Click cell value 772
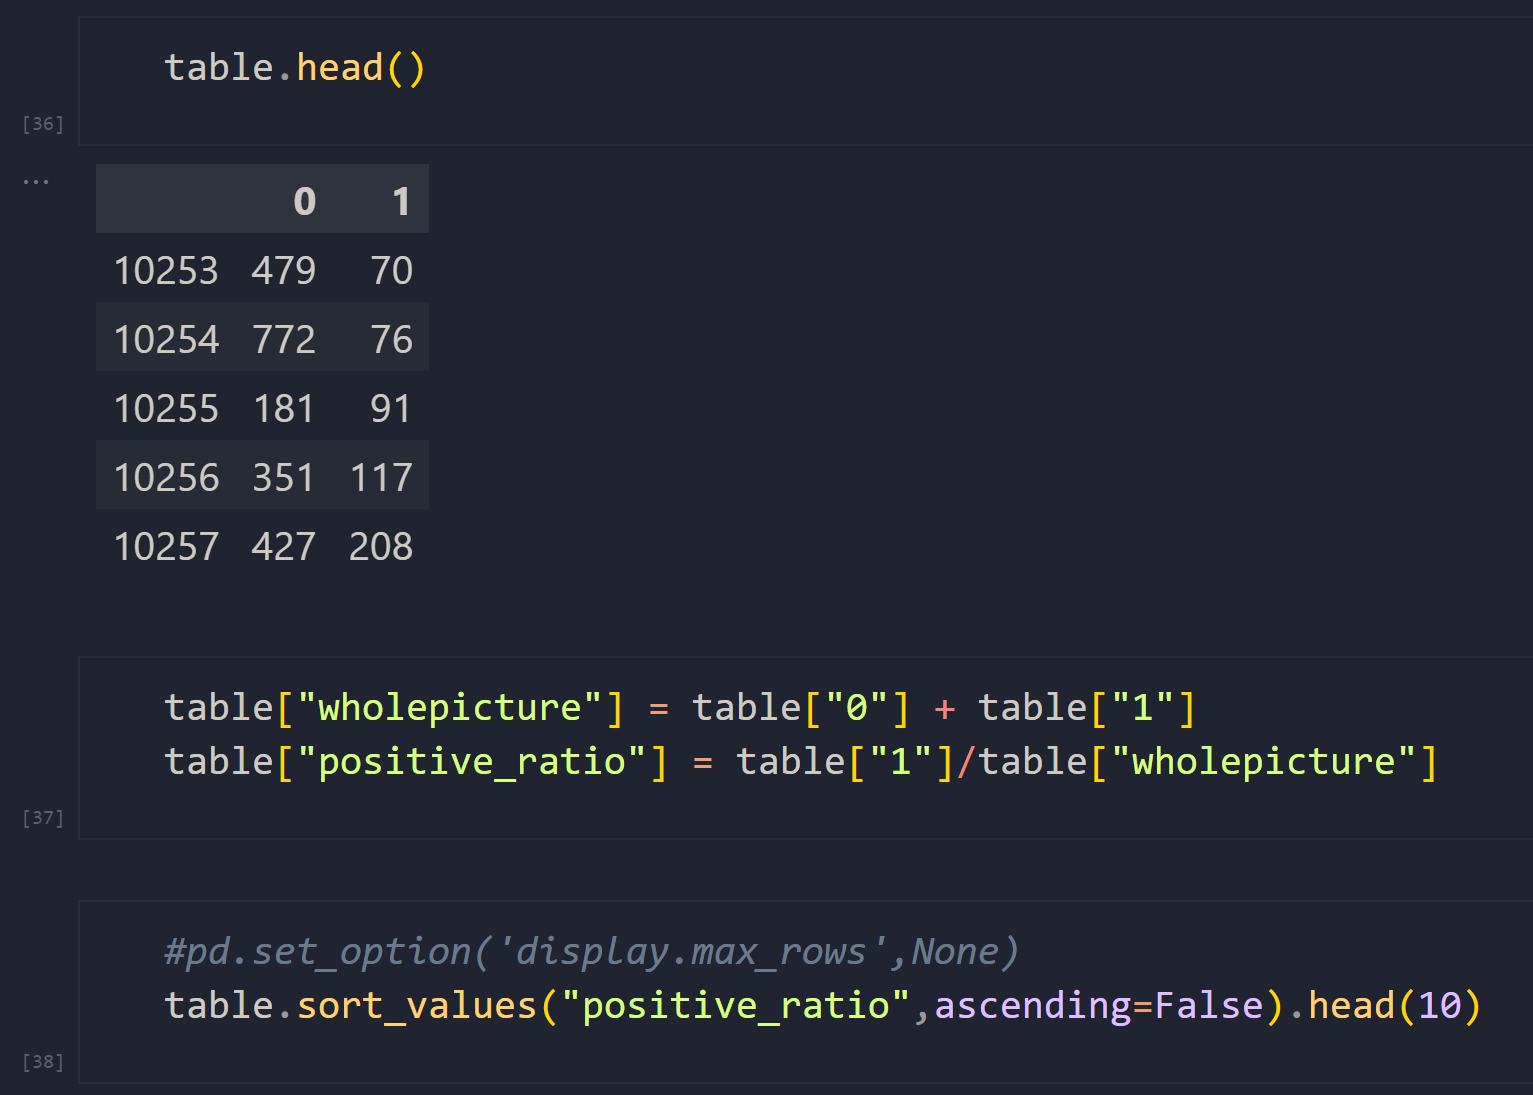This screenshot has height=1095, width=1533. 284,340
